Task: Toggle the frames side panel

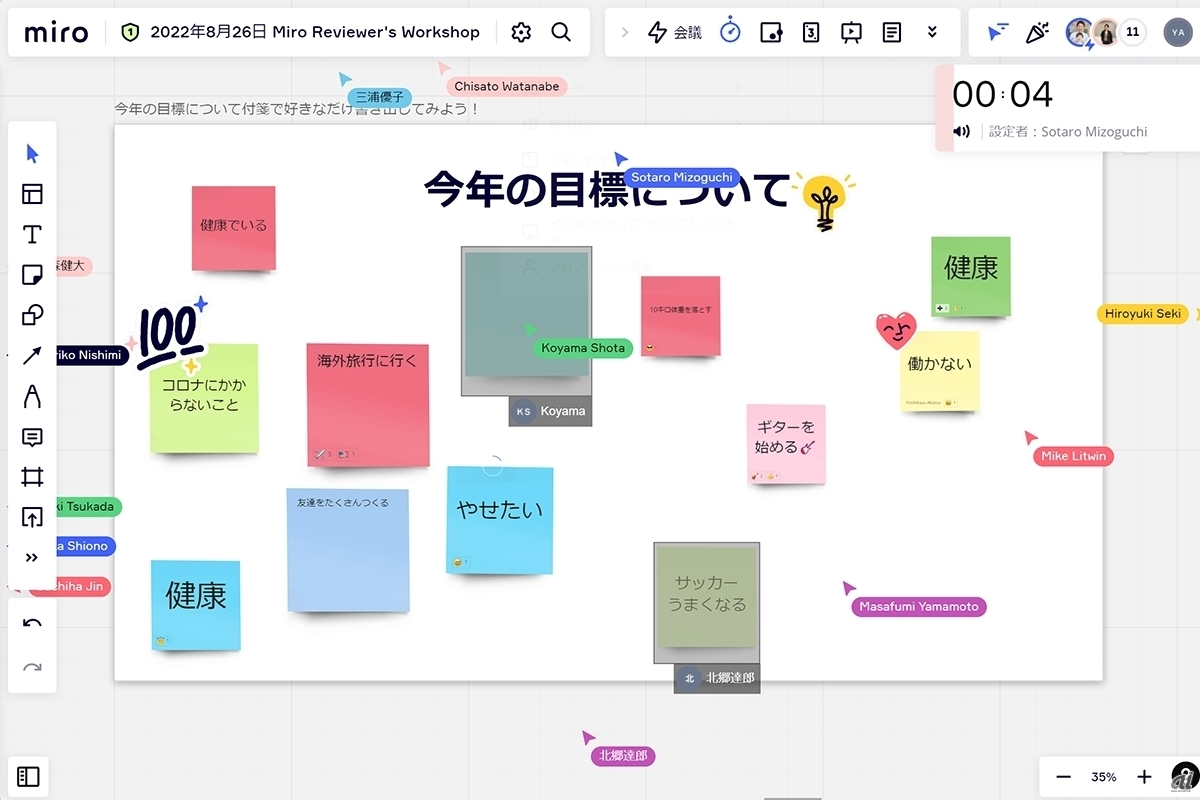Action: (28, 776)
